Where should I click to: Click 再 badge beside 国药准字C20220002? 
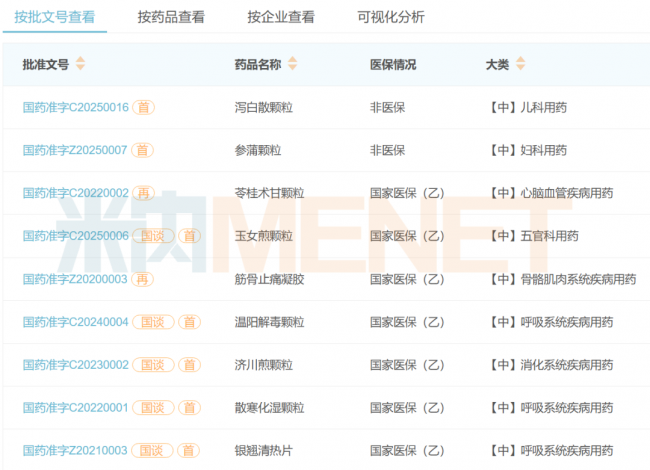144,193
